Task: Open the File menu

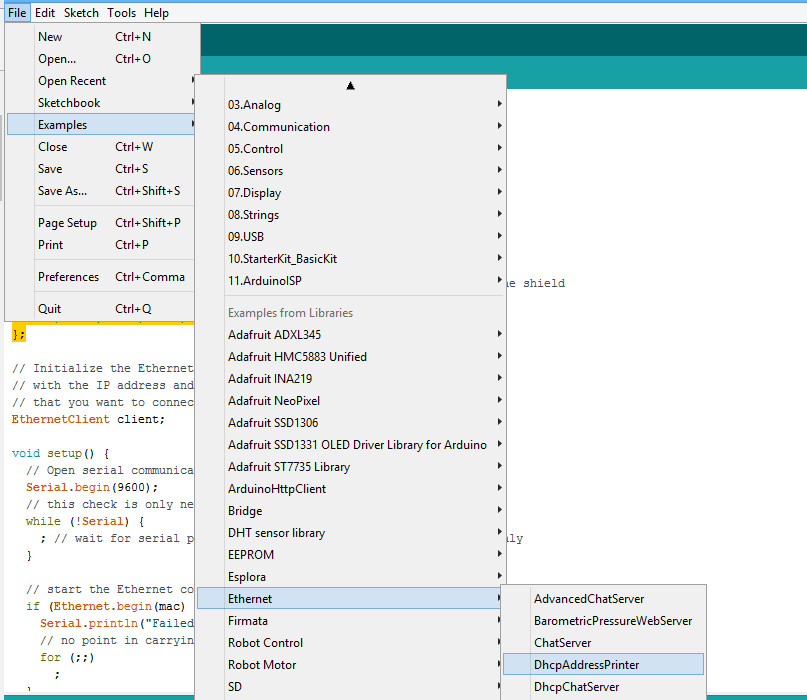Action: (x=17, y=13)
